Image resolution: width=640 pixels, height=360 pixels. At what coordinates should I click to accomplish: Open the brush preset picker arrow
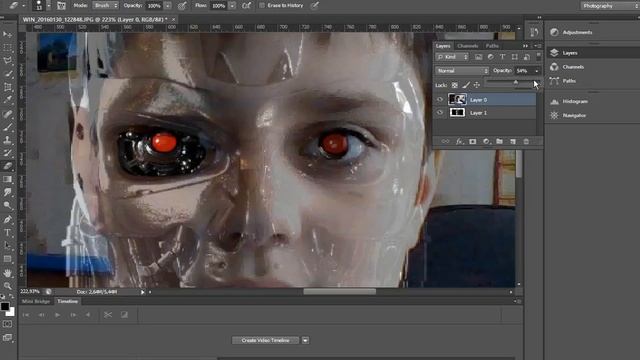49,6
